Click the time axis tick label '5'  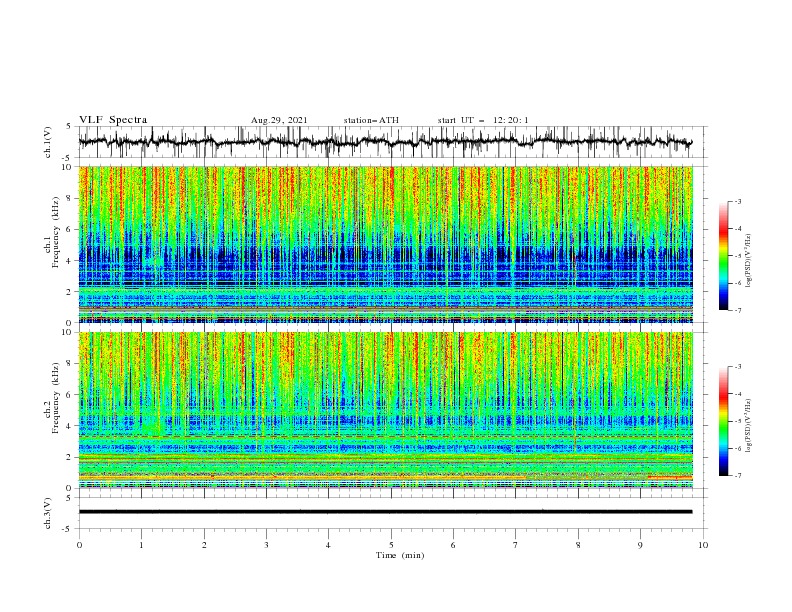coord(391,545)
